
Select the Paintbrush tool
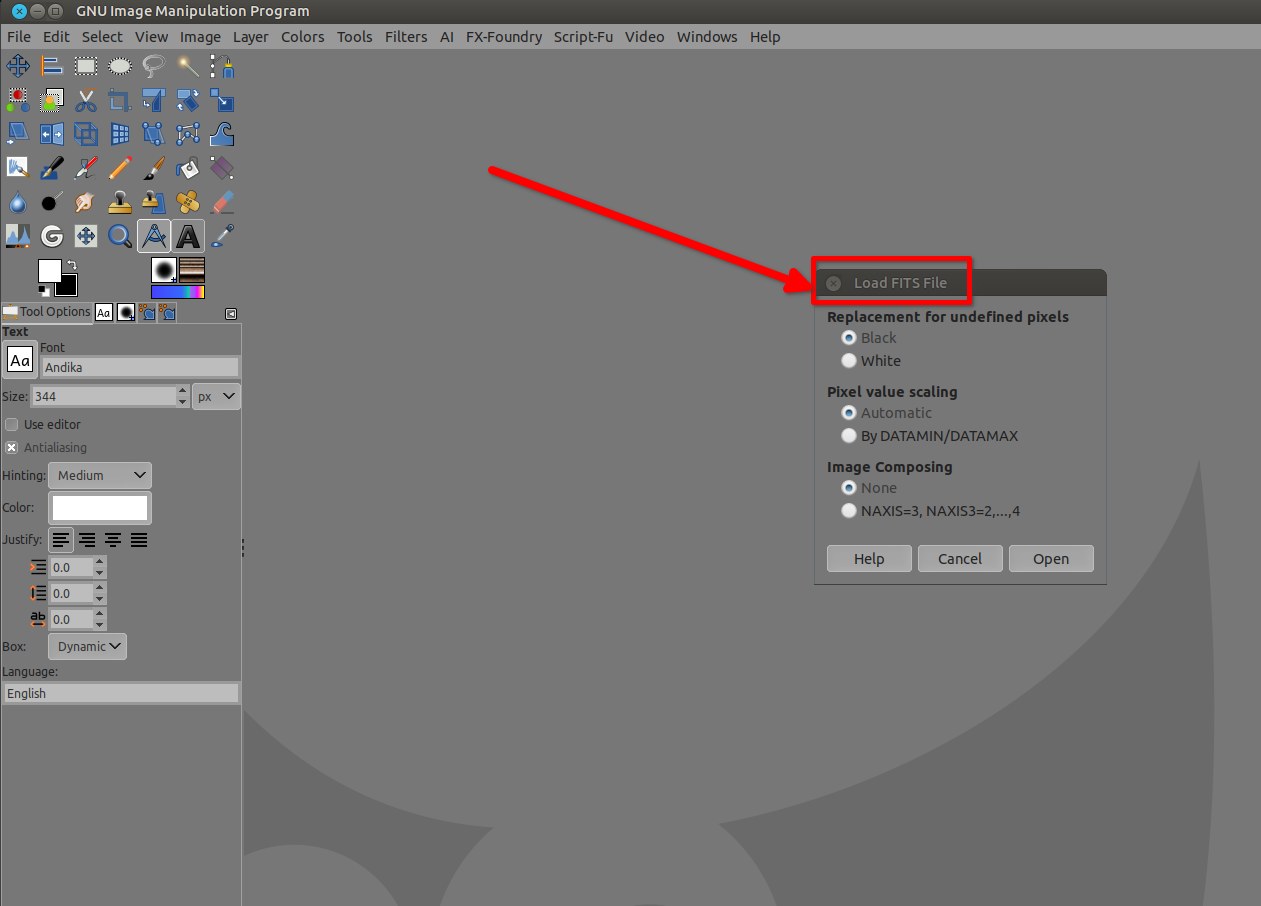coord(154,167)
